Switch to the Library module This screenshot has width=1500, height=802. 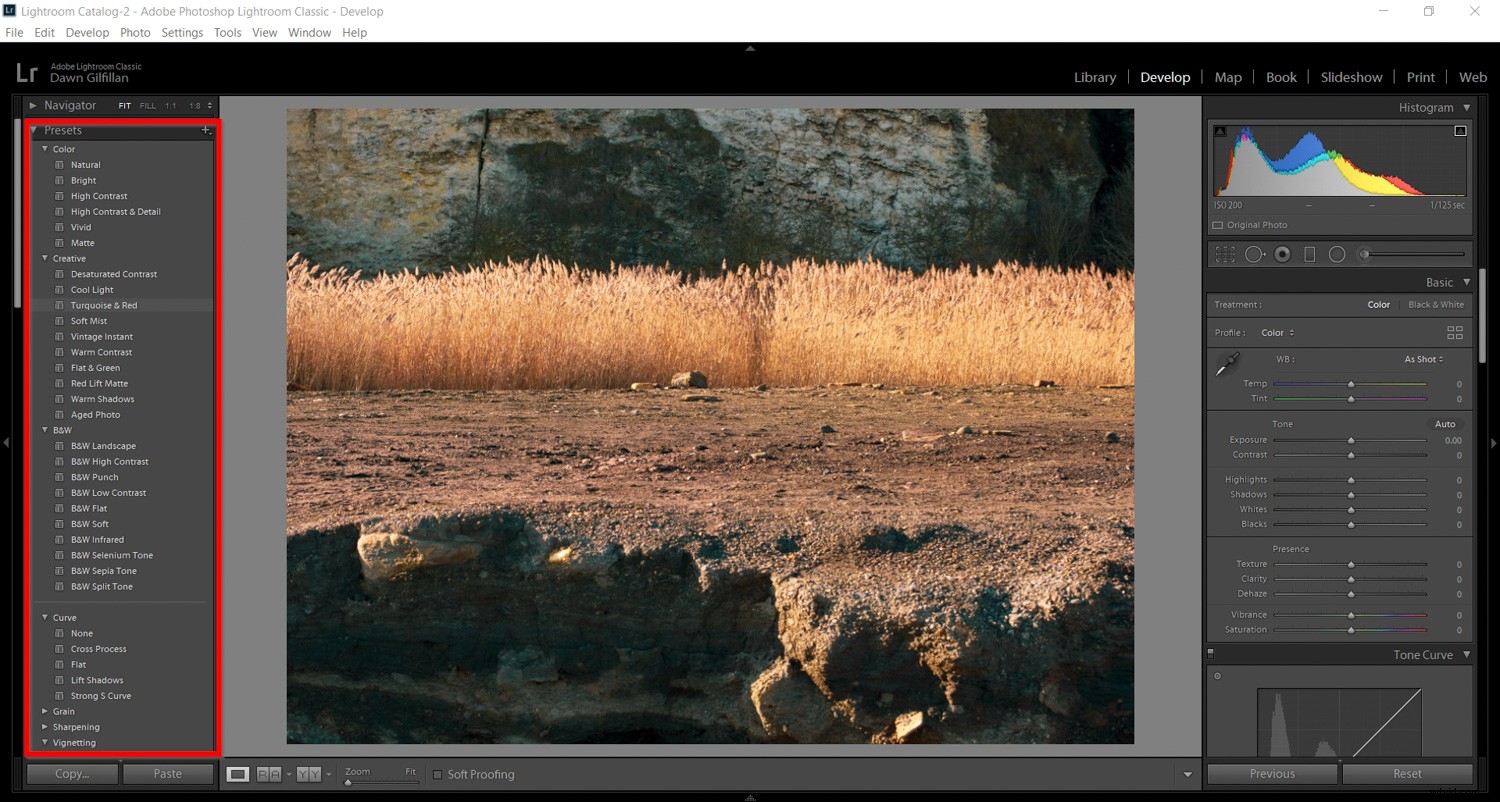[1095, 77]
